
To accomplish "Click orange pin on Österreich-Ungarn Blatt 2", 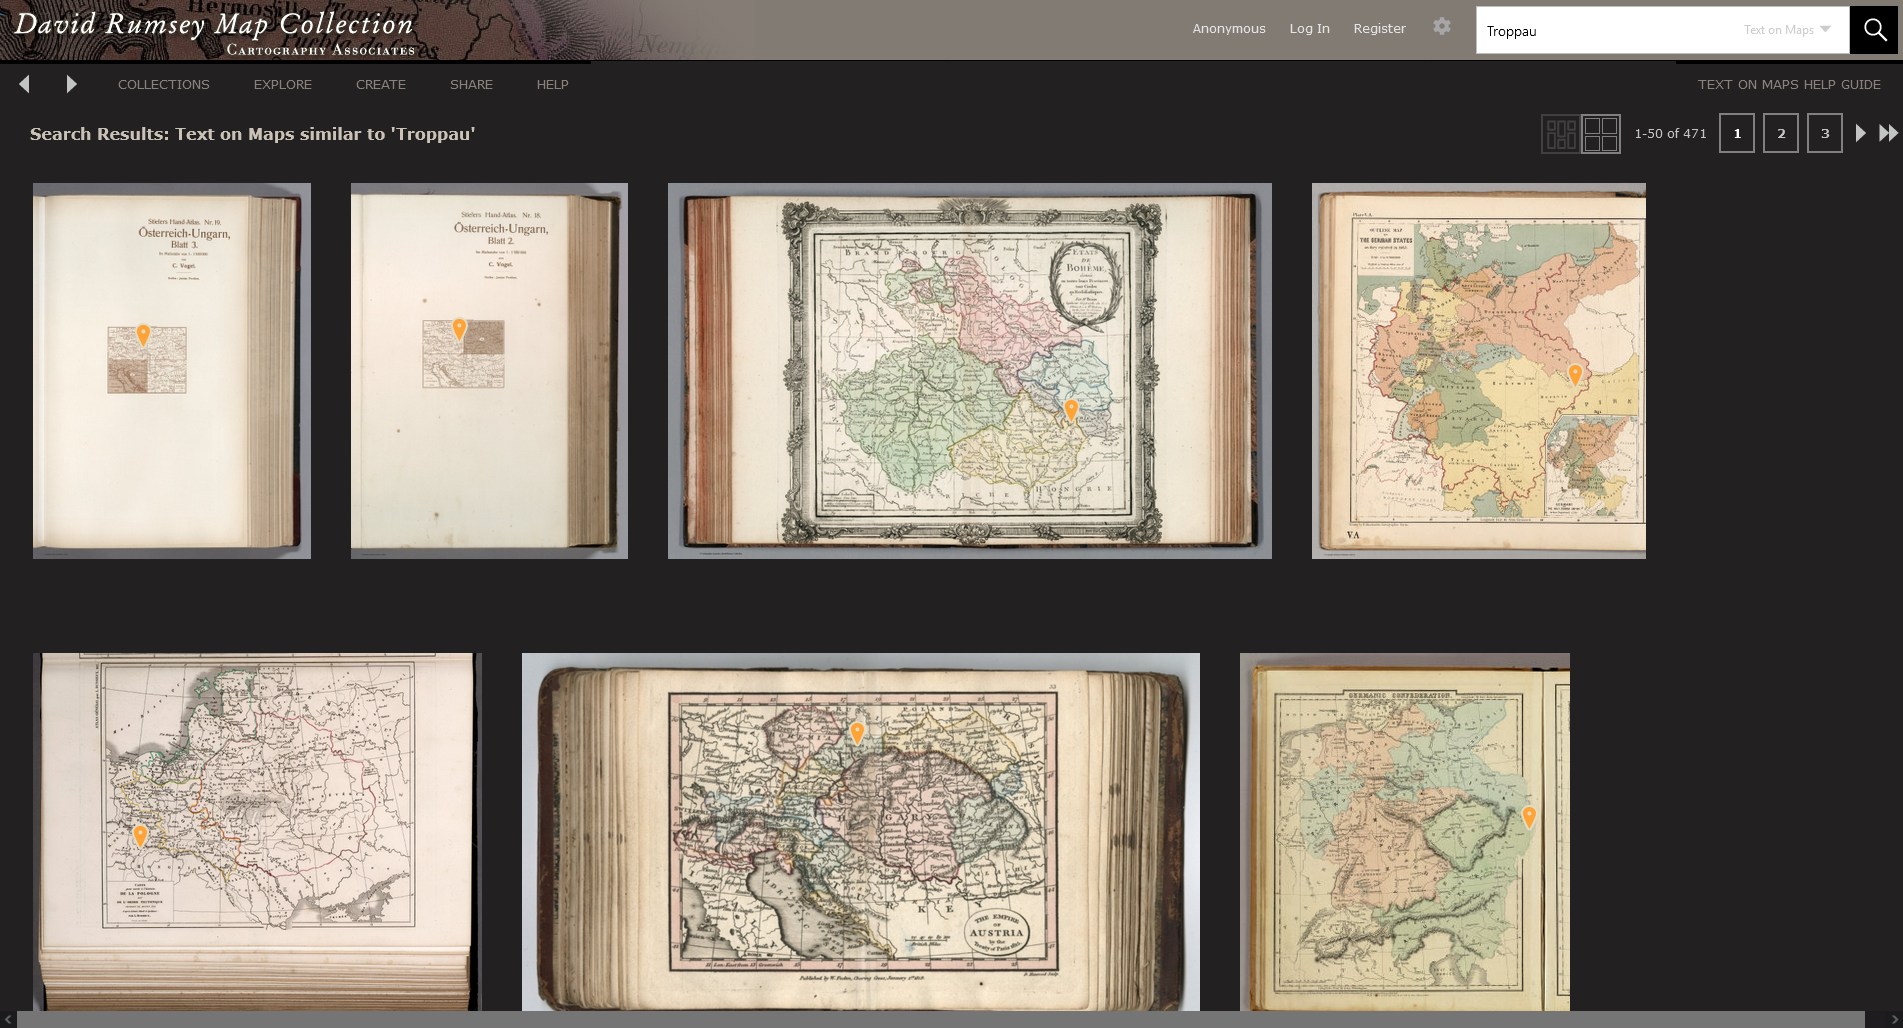I will pos(459,328).
